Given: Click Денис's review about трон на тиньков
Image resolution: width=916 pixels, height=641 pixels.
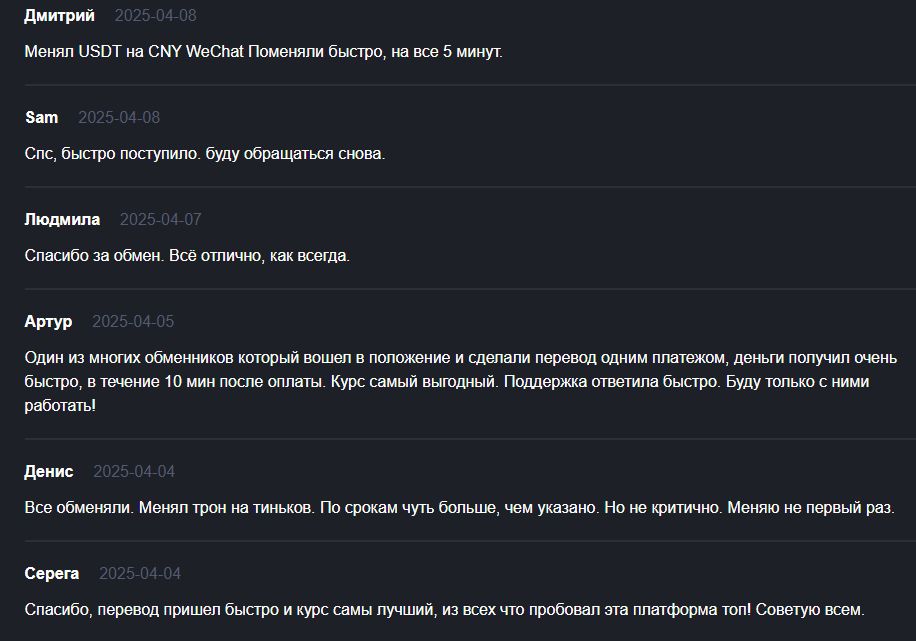Looking at the screenshot, I should coord(460,508).
